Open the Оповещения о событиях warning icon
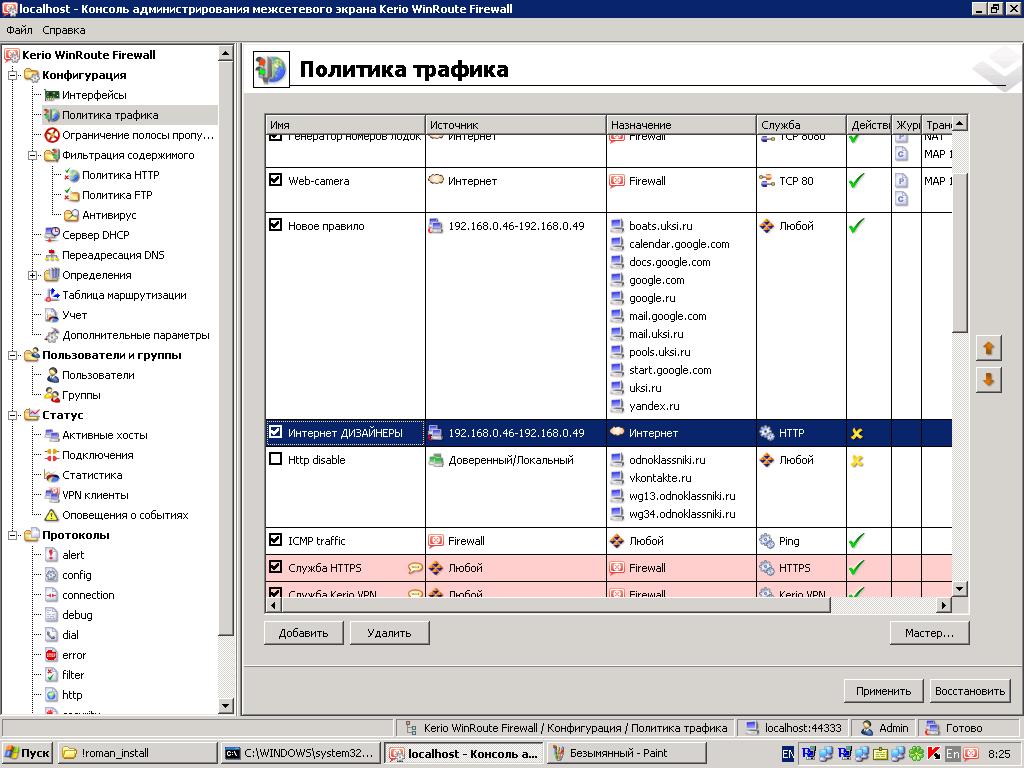This screenshot has height=768, width=1024. [52, 515]
